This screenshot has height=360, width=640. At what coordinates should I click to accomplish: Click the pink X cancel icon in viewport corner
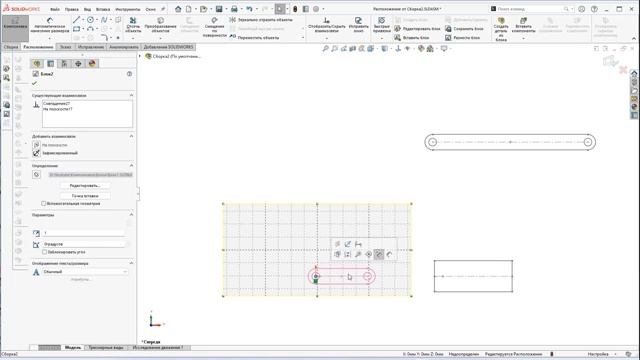point(623,70)
